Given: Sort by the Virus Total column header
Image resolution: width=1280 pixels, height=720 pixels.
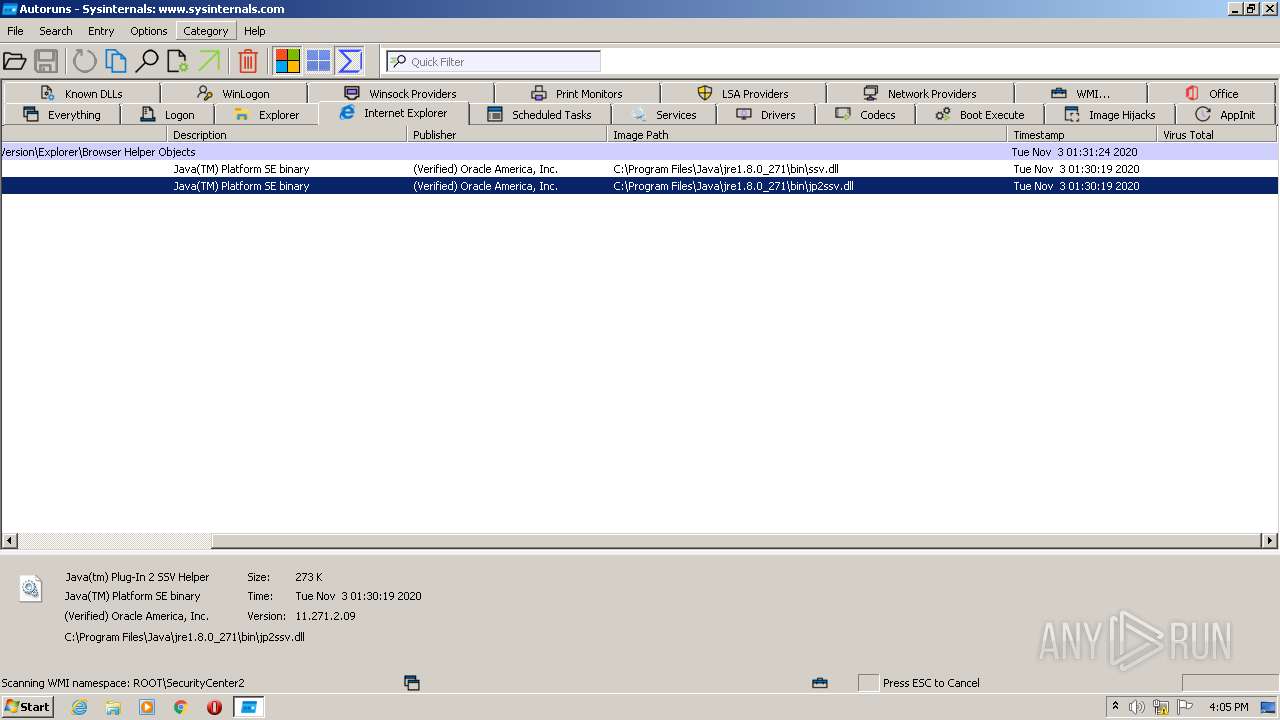Looking at the screenshot, I should pyautogui.click(x=1217, y=134).
